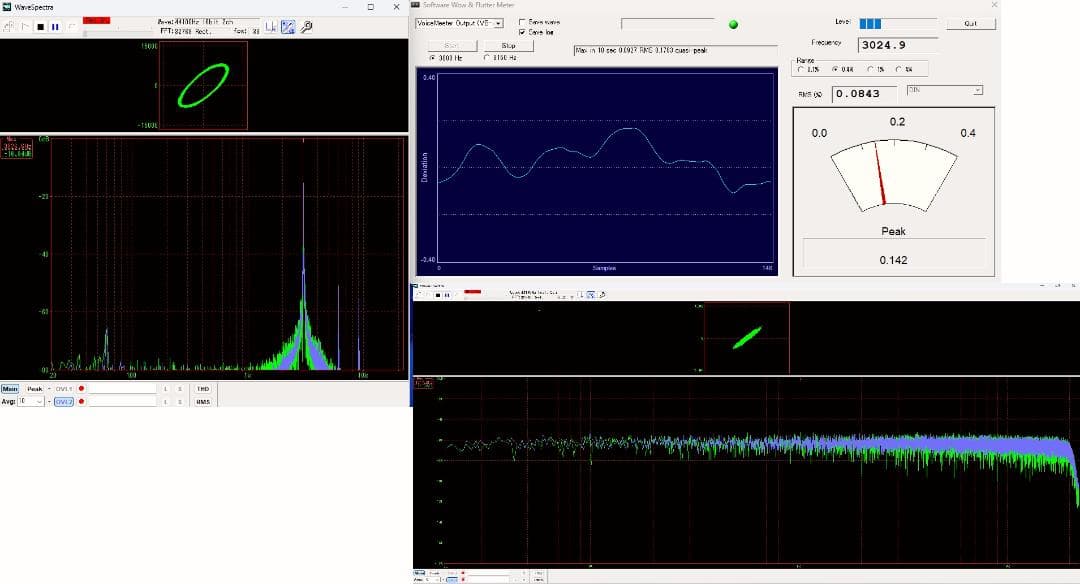Select Main tab in second WaveSpectra window
This screenshot has height=584, width=1080.
pyautogui.click(x=419, y=573)
